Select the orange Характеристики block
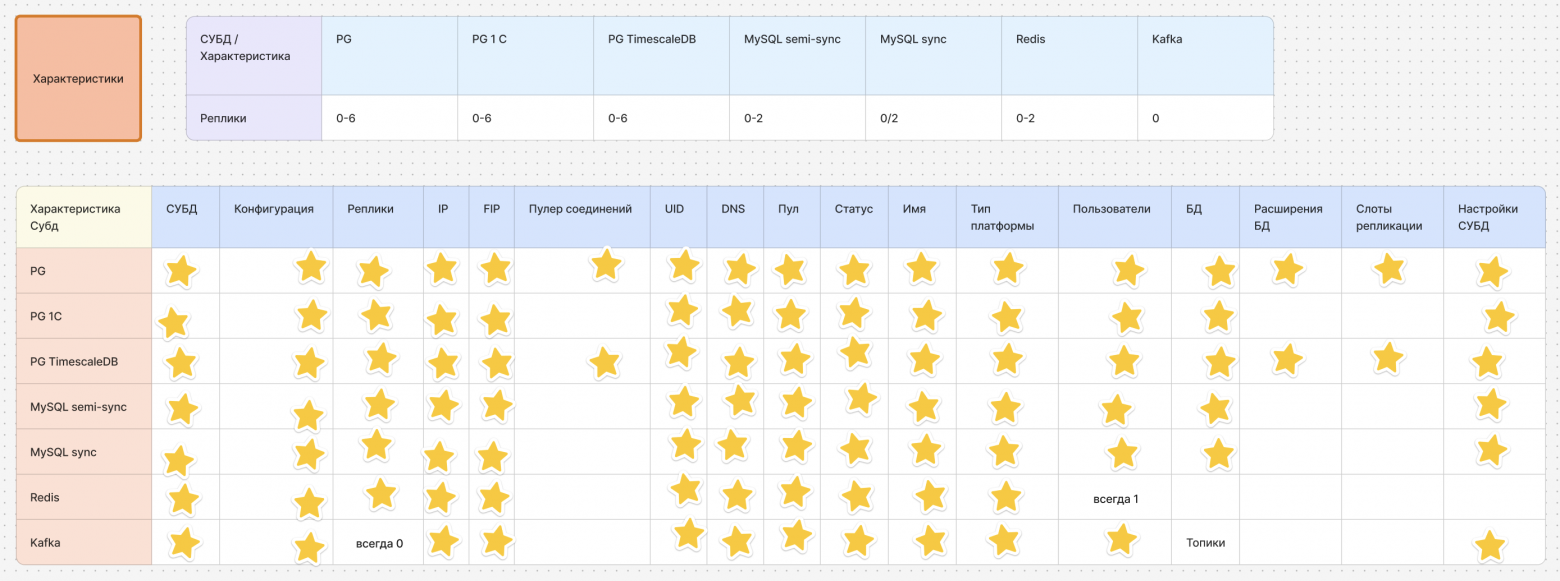 click(78, 78)
